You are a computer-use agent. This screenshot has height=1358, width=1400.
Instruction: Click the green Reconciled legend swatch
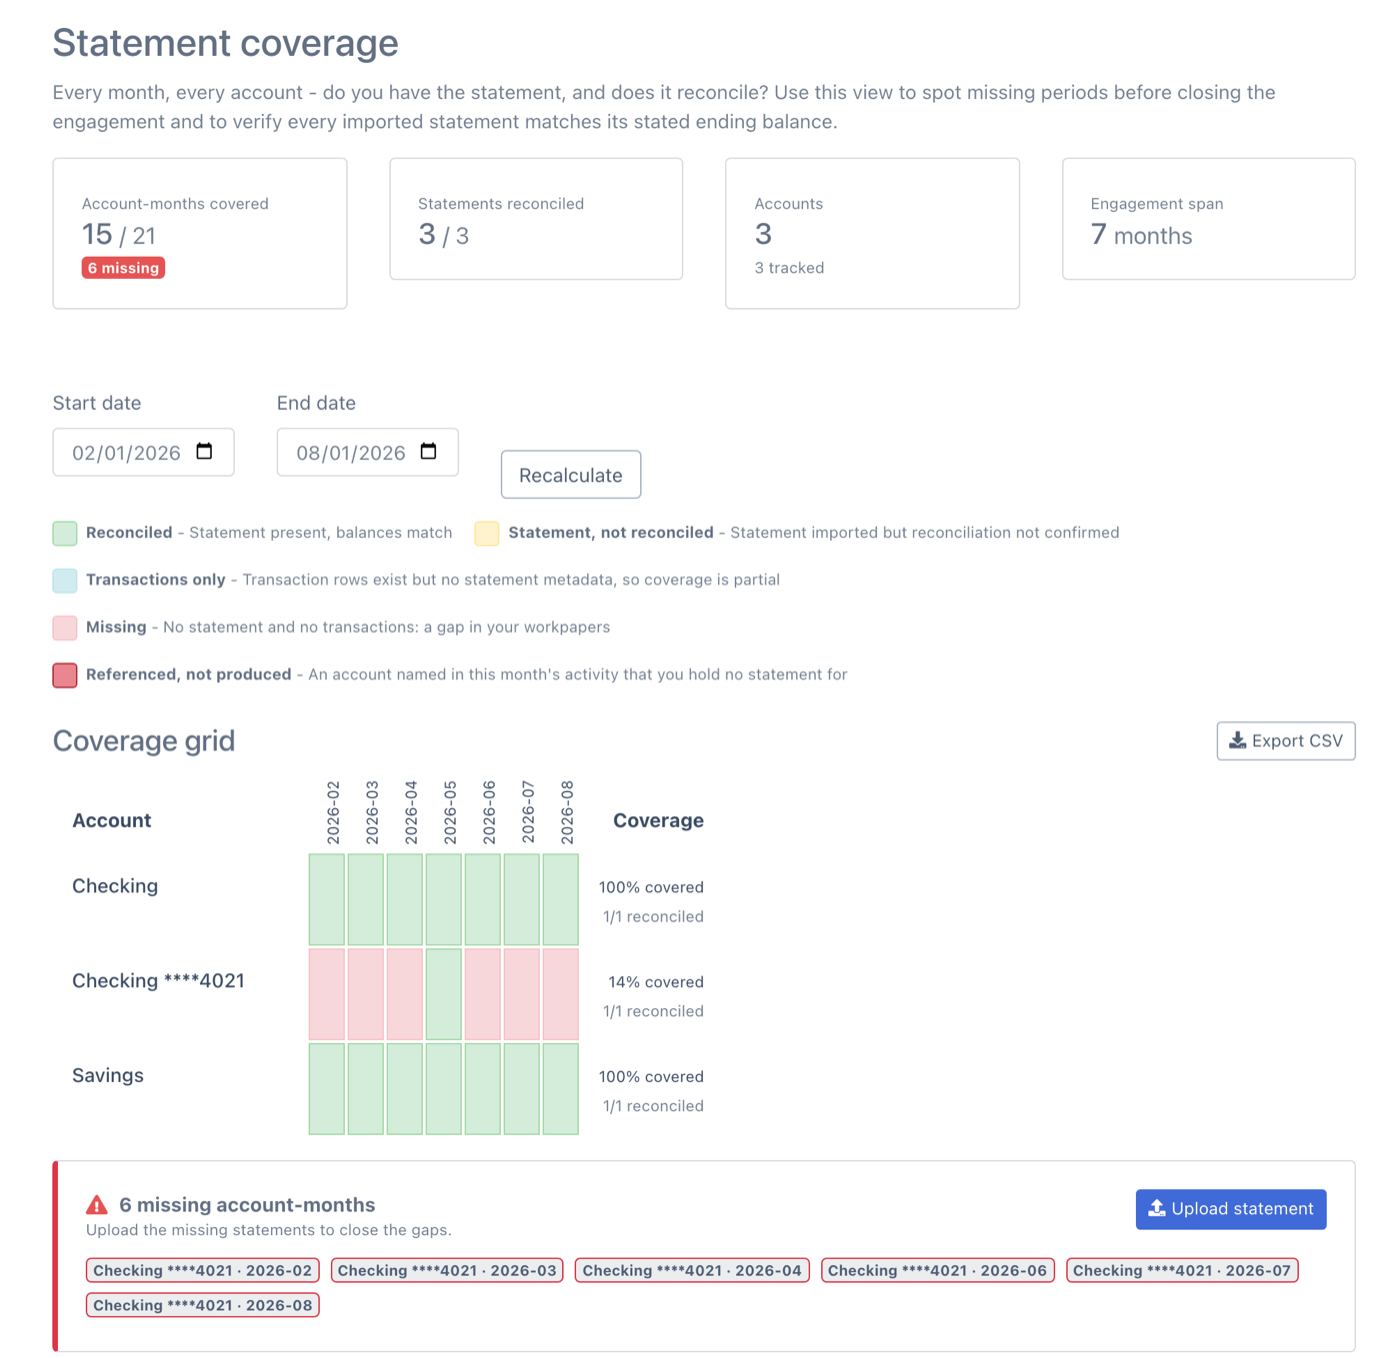click(x=65, y=533)
